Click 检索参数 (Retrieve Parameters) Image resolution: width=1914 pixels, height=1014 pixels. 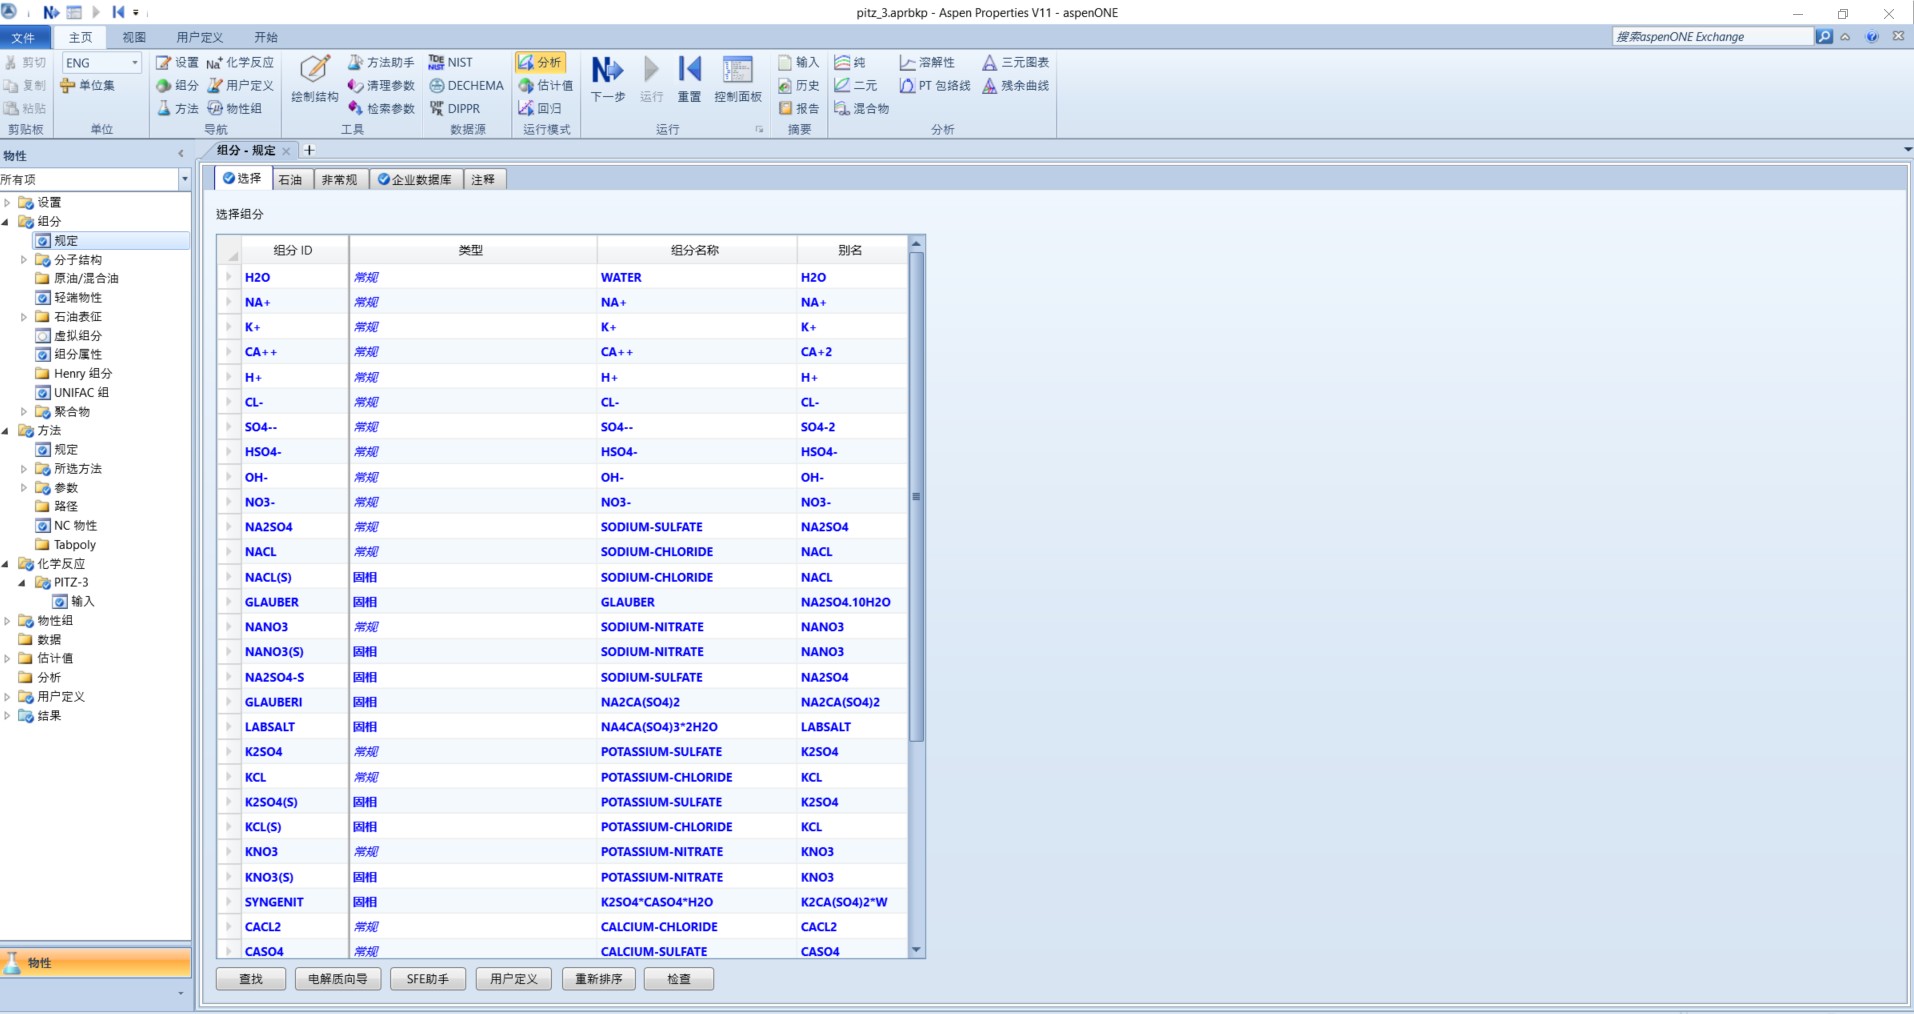coord(381,108)
